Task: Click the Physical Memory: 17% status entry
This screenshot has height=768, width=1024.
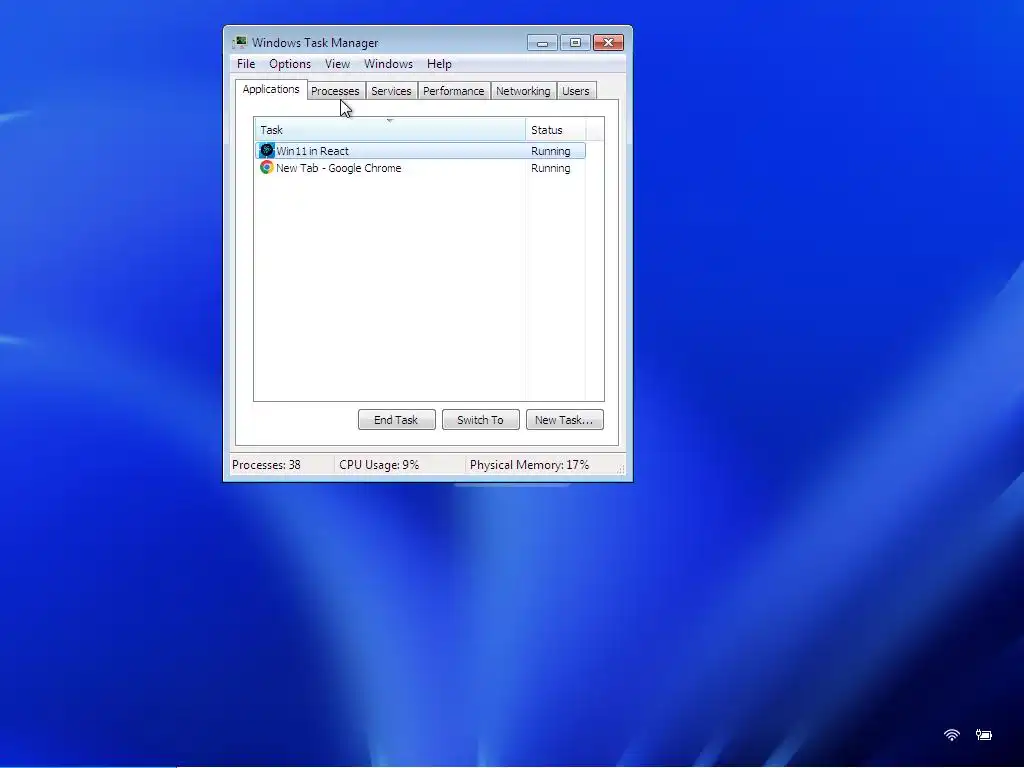Action: (x=529, y=465)
